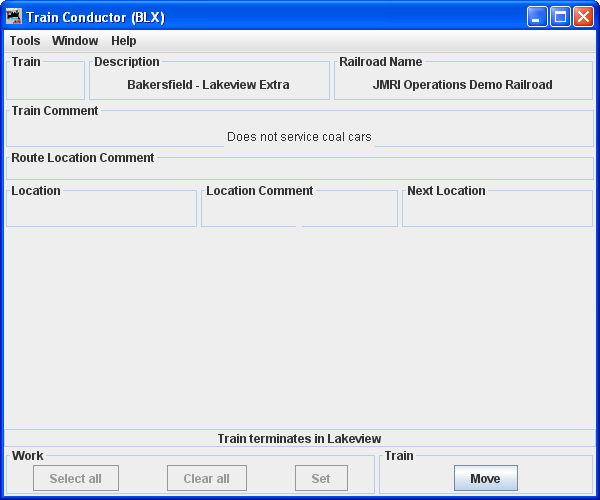Open the Window menu
This screenshot has width=600, height=500.
75,41
